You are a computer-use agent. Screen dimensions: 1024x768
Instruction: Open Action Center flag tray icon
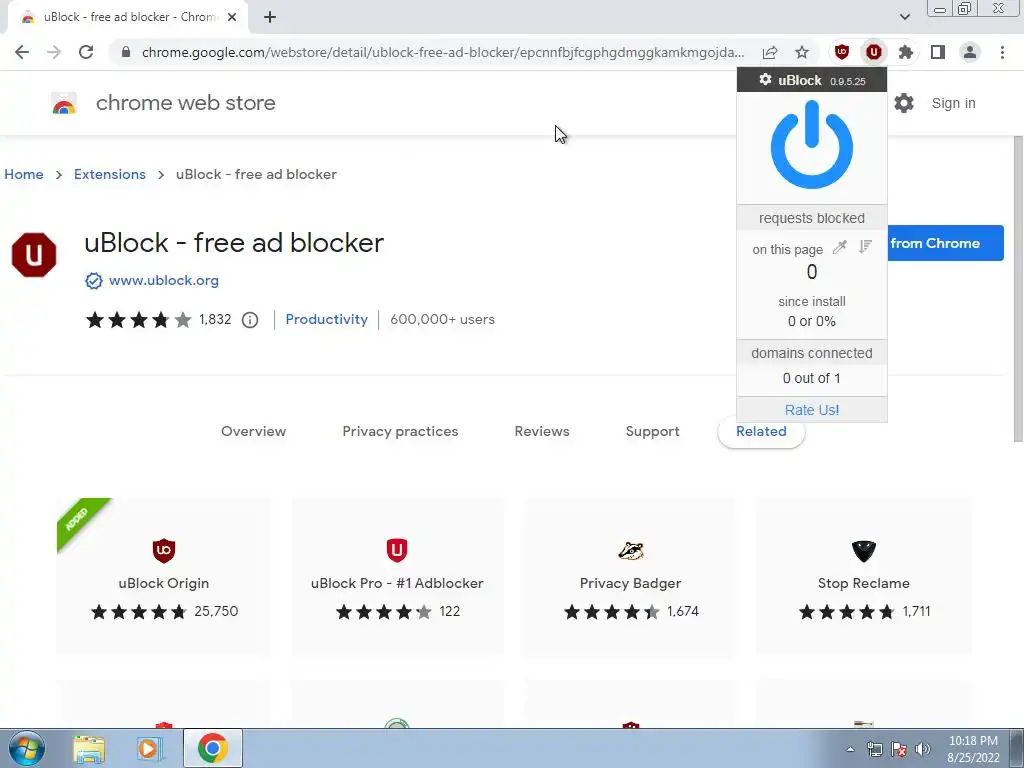[899, 749]
